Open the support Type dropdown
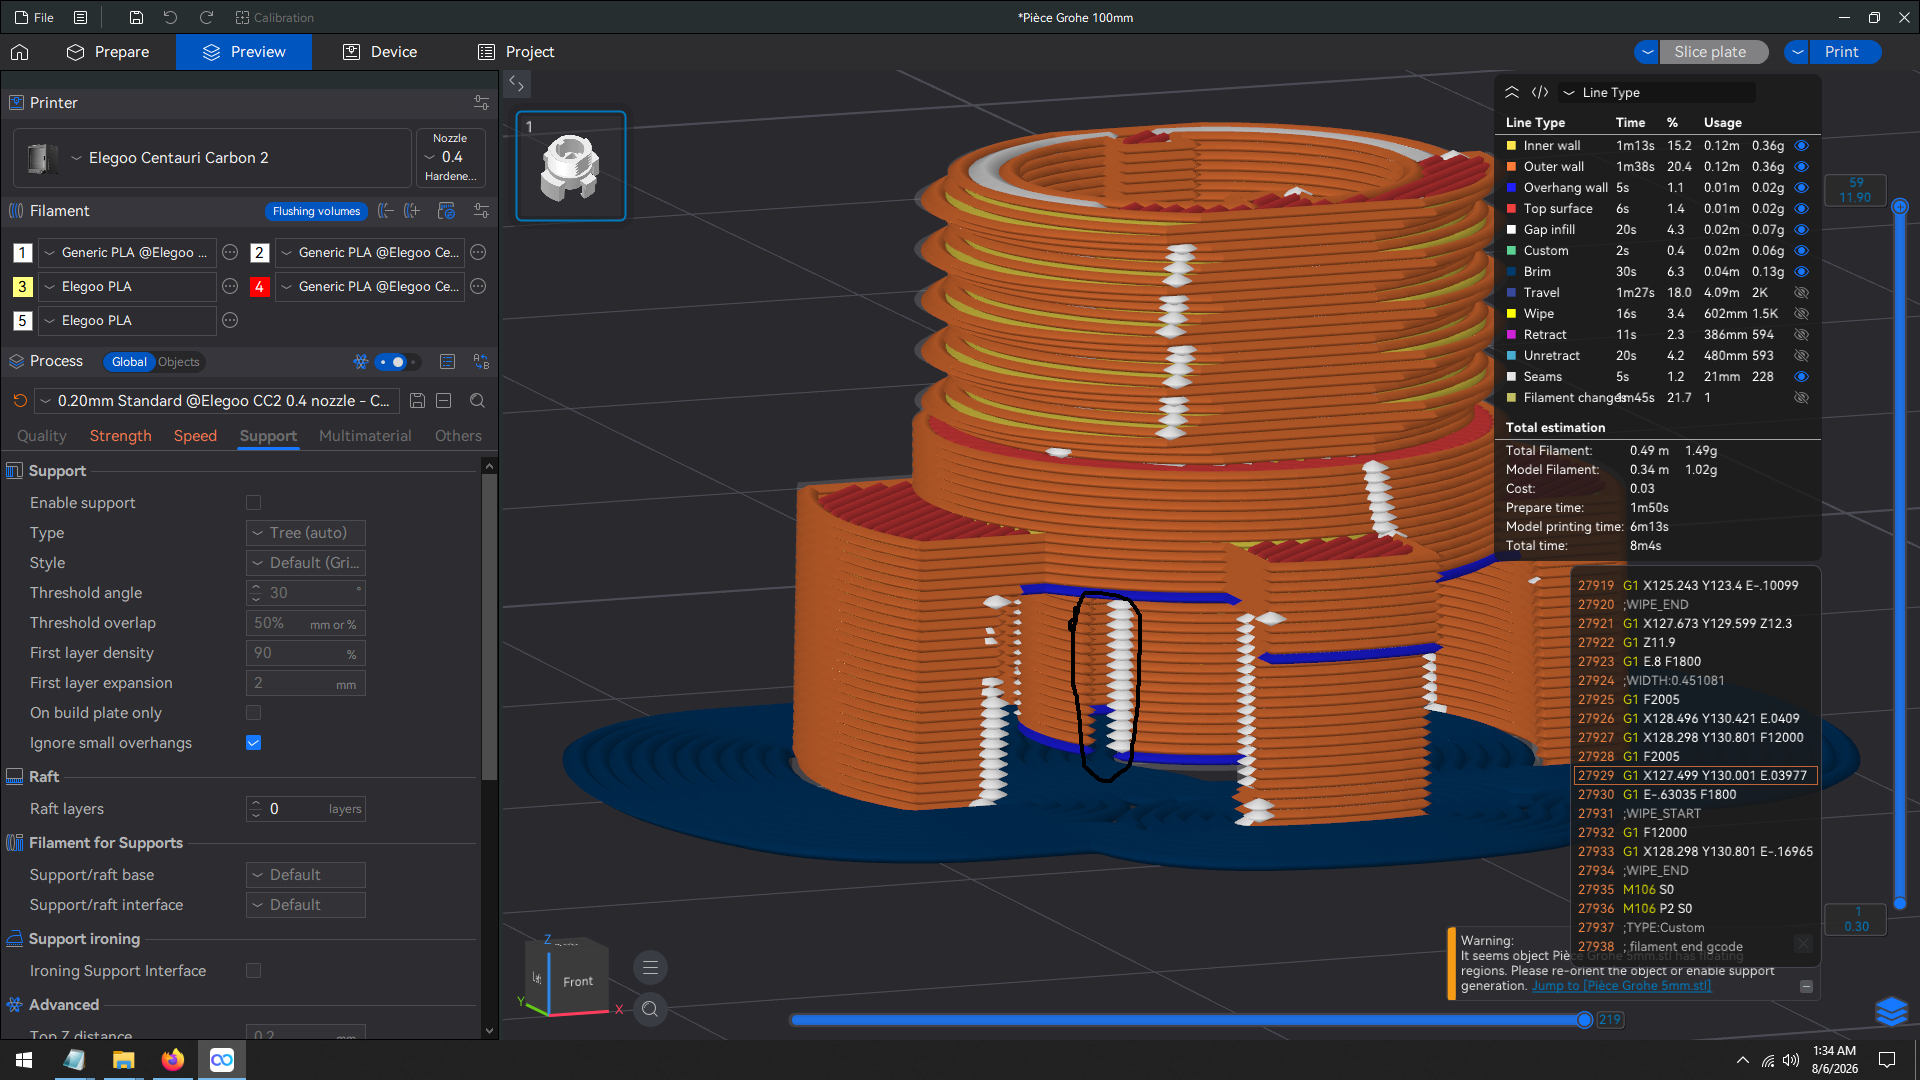 click(x=305, y=533)
